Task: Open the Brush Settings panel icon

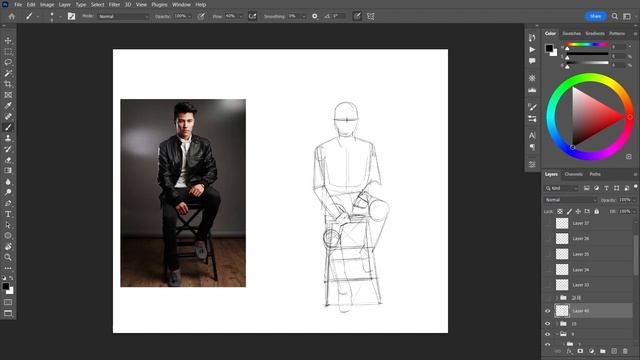Action: [532, 107]
